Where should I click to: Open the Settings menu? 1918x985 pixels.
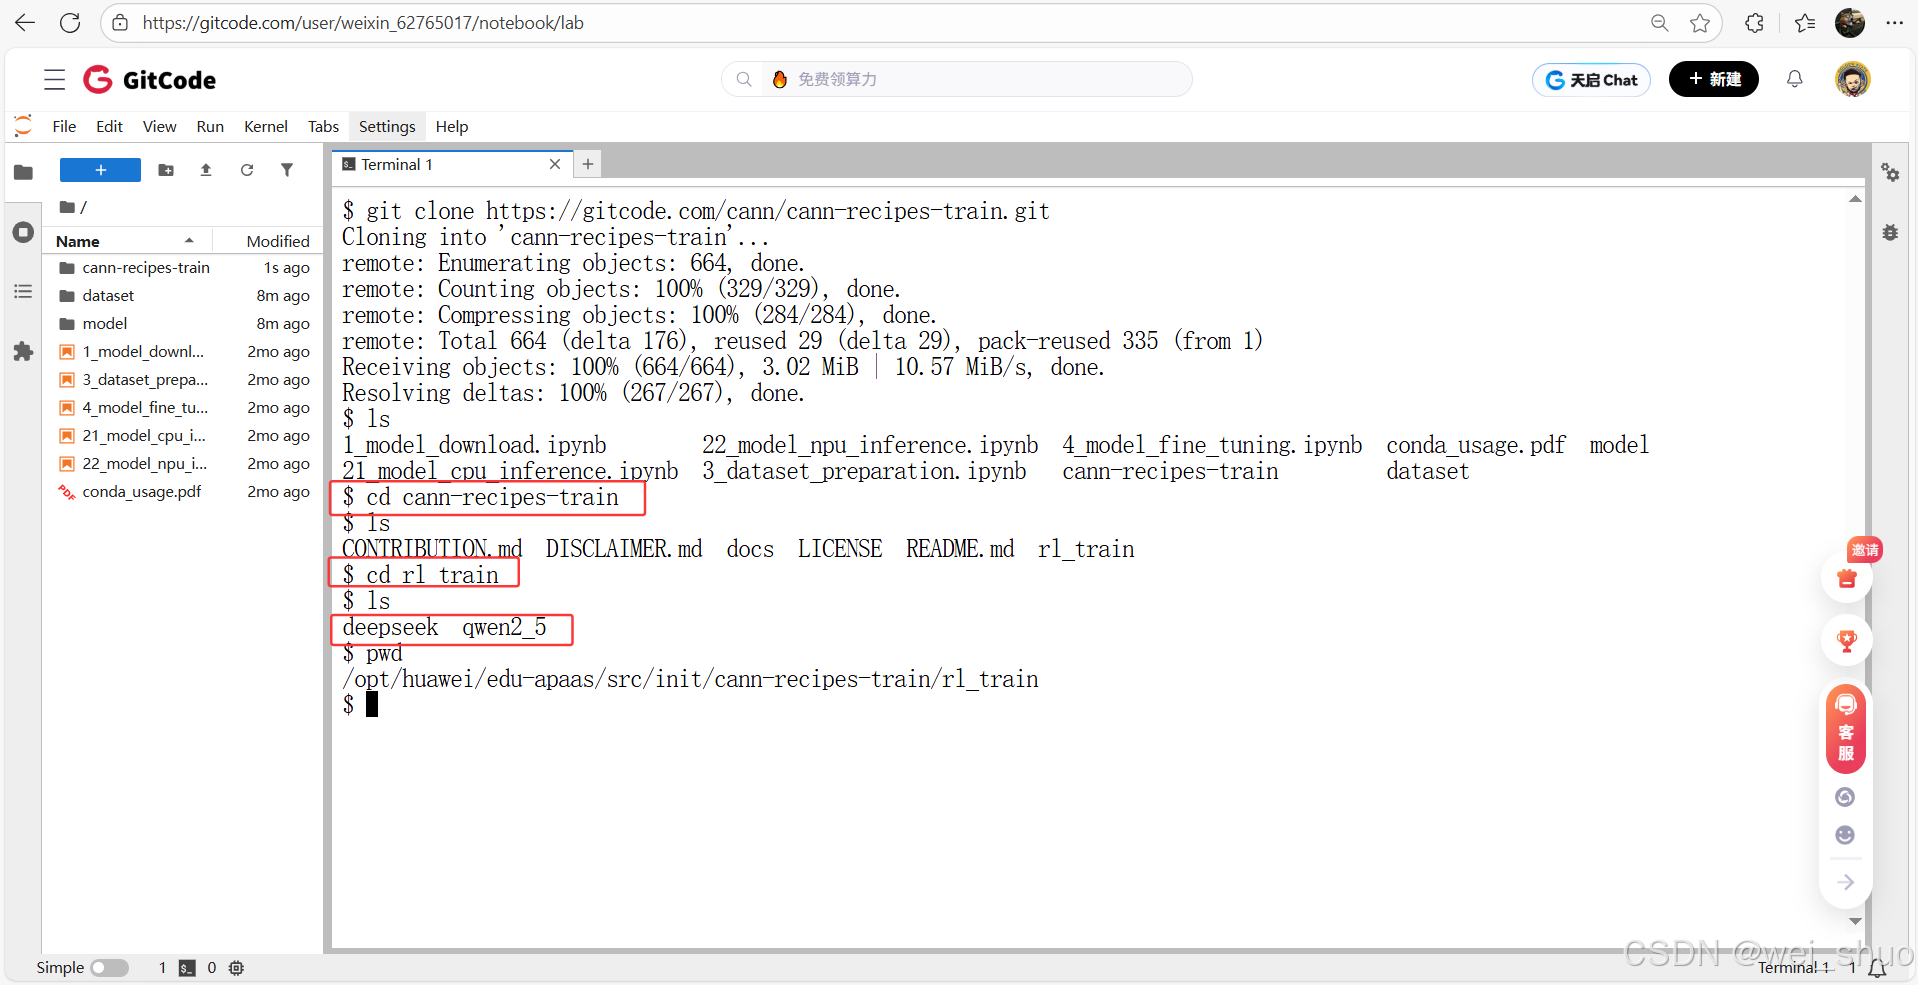pos(387,126)
